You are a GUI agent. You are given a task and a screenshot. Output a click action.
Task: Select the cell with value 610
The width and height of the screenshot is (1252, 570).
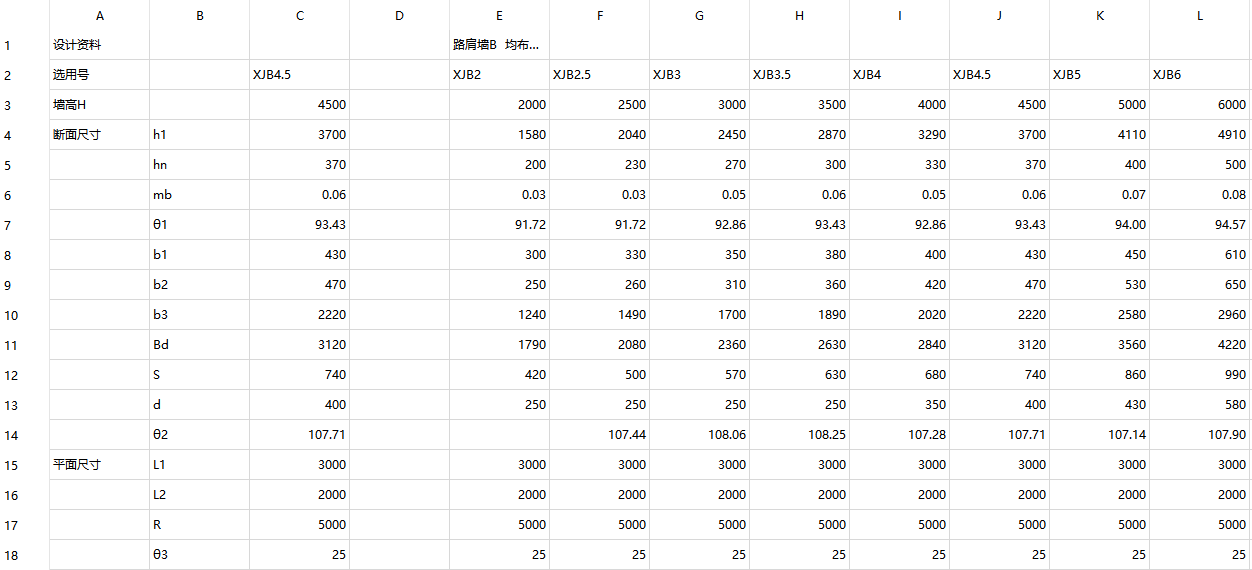pyautogui.click(x=1200, y=255)
